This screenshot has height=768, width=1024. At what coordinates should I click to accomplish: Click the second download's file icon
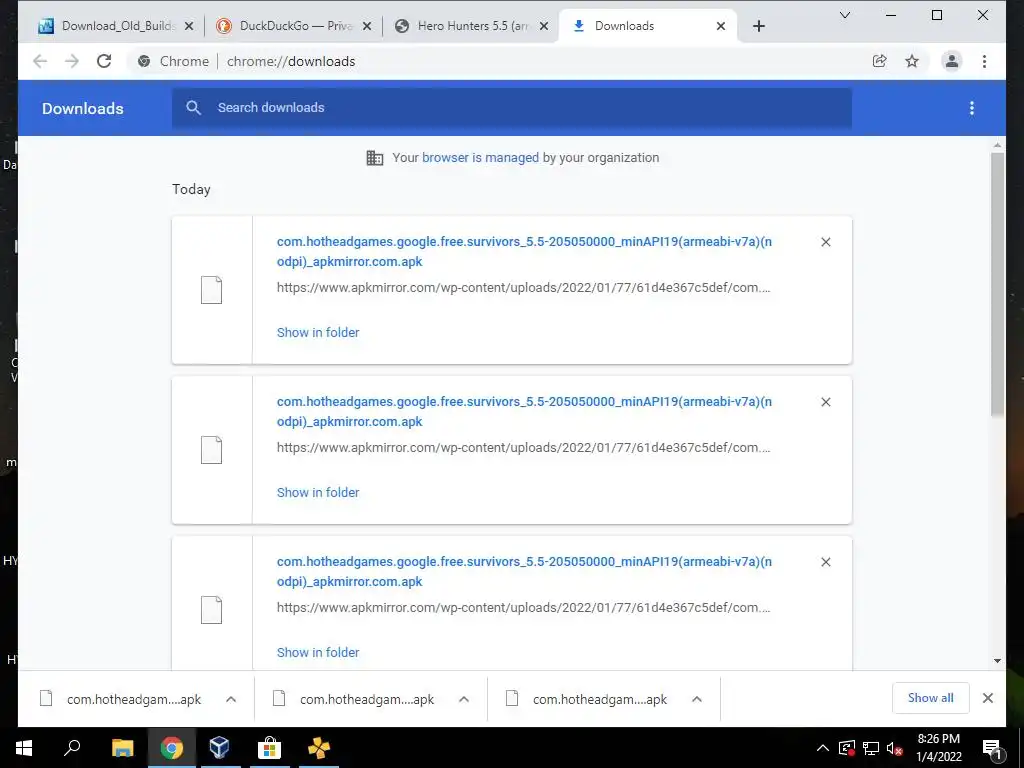coord(212,450)
